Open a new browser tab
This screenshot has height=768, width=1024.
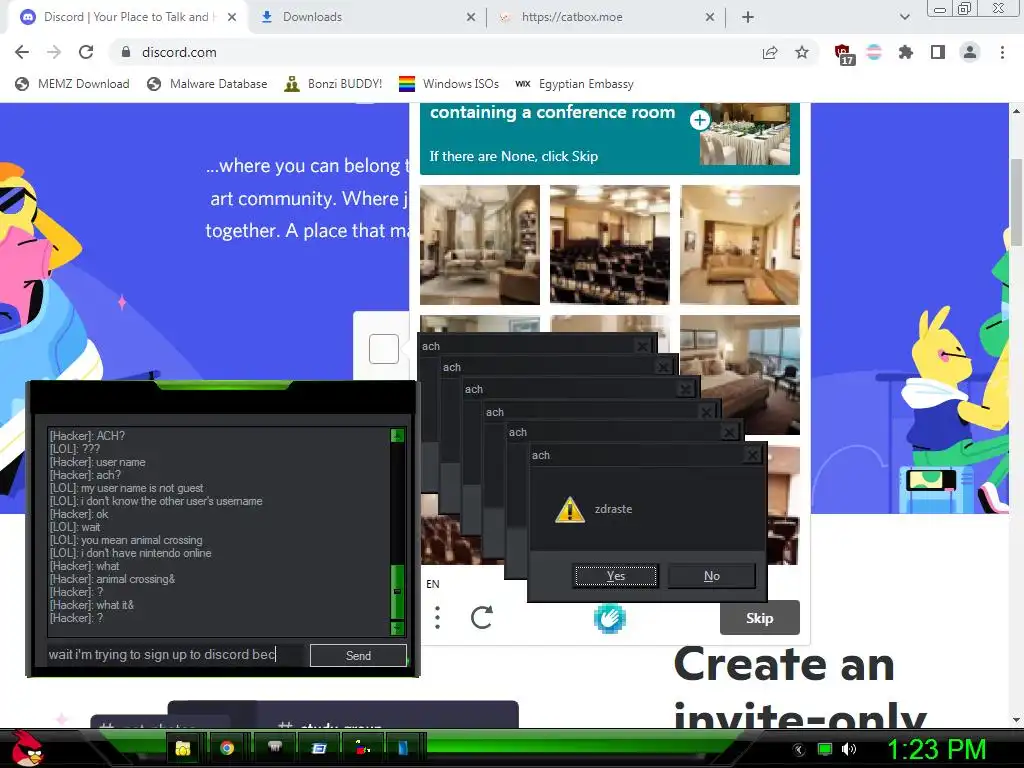point(748,17)
